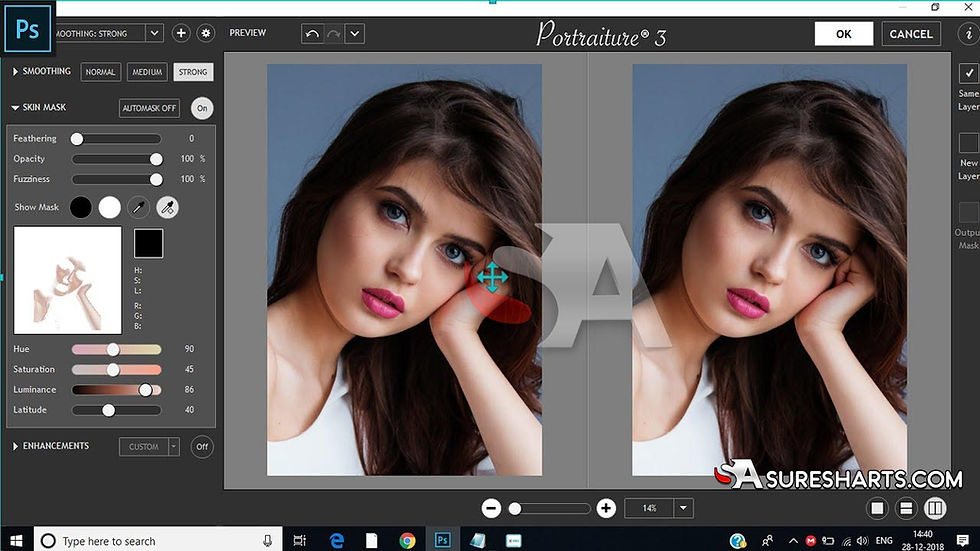Click the Photoshop taskbar icon
Image resolution: width=980 pixels, height=551 pixels.
442,540
